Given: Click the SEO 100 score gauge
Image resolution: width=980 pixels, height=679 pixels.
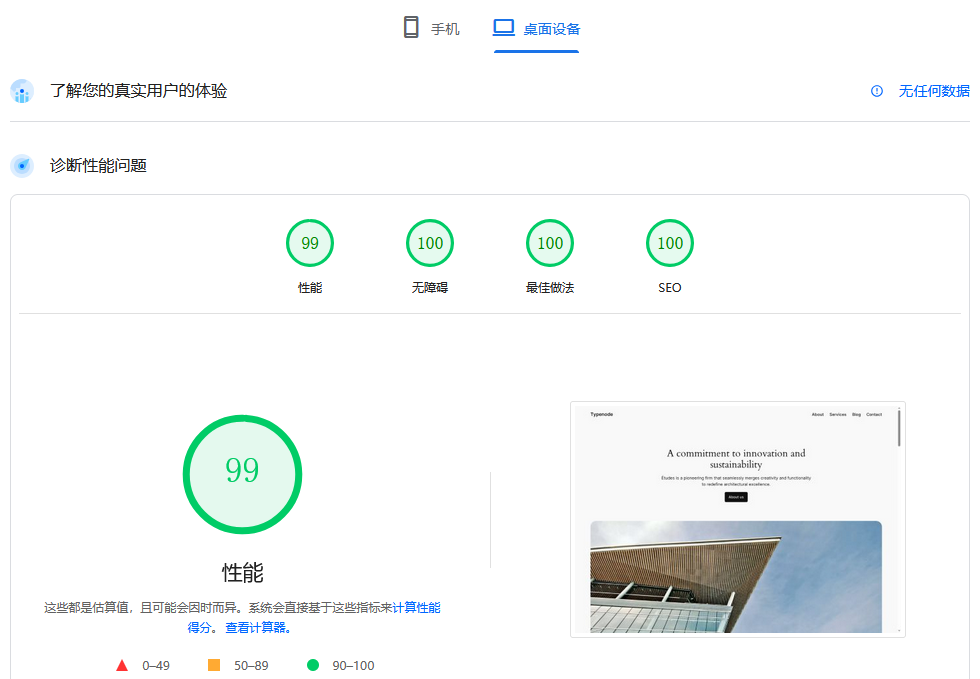Looking at the screenshot, I should (670, 243).
